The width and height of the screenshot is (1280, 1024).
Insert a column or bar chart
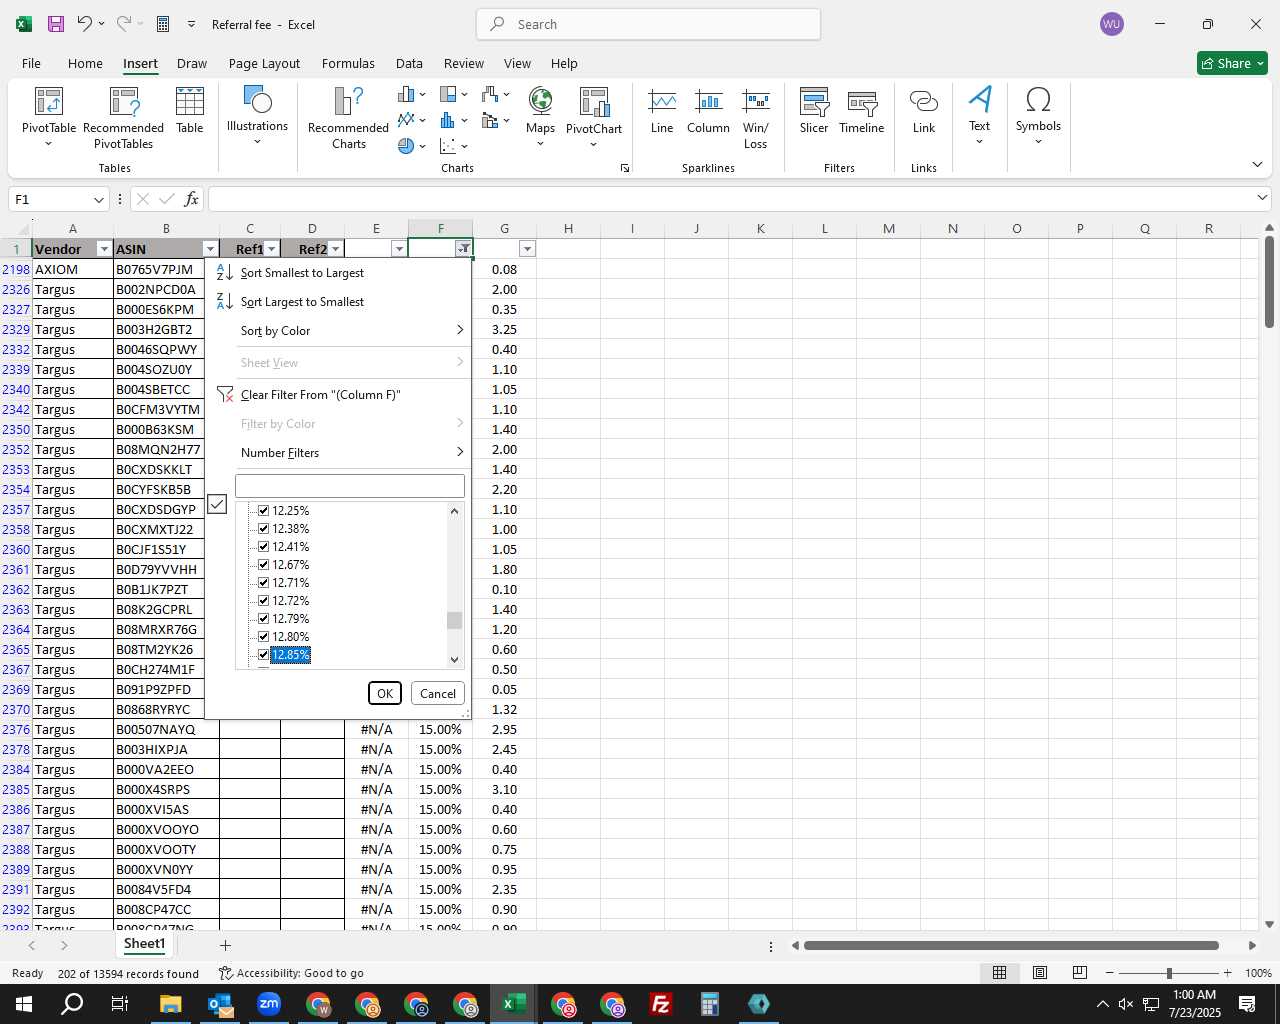411,94
